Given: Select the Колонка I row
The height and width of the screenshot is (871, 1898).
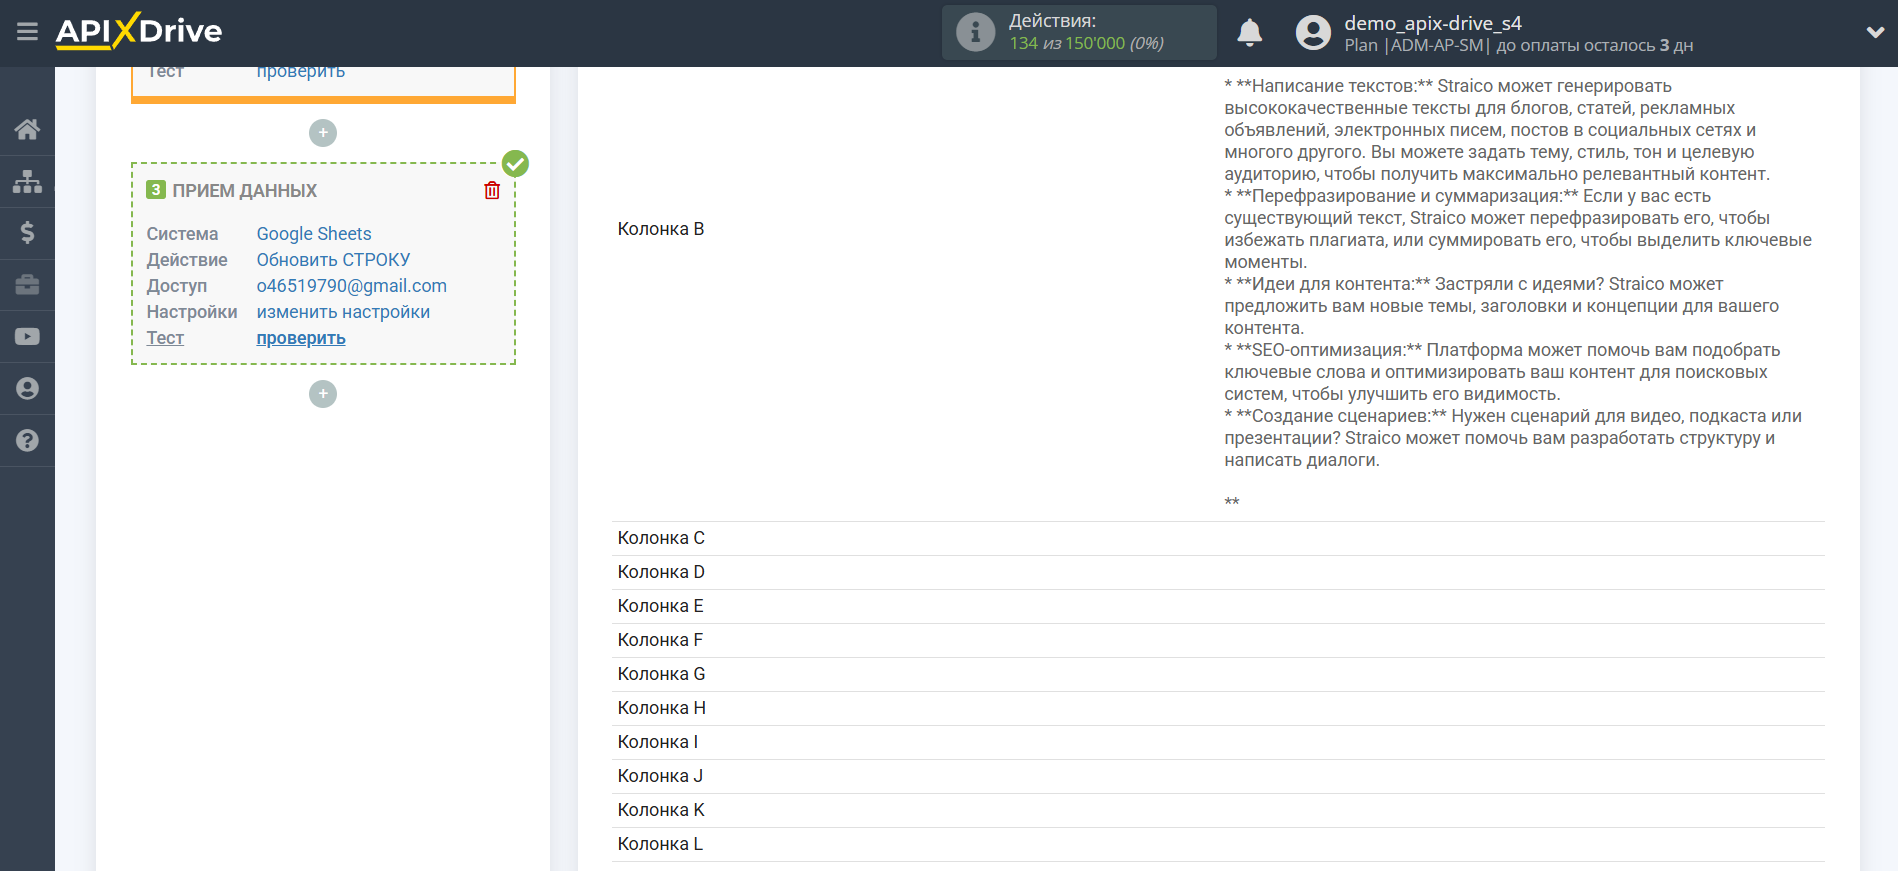Looking at the screenshot, I should pos(1218,742).
